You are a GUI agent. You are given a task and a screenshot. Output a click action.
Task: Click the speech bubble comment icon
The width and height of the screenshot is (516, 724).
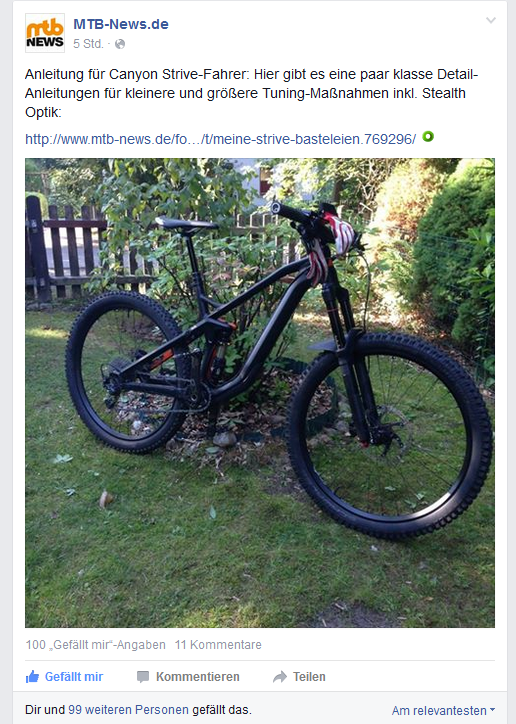143,677
